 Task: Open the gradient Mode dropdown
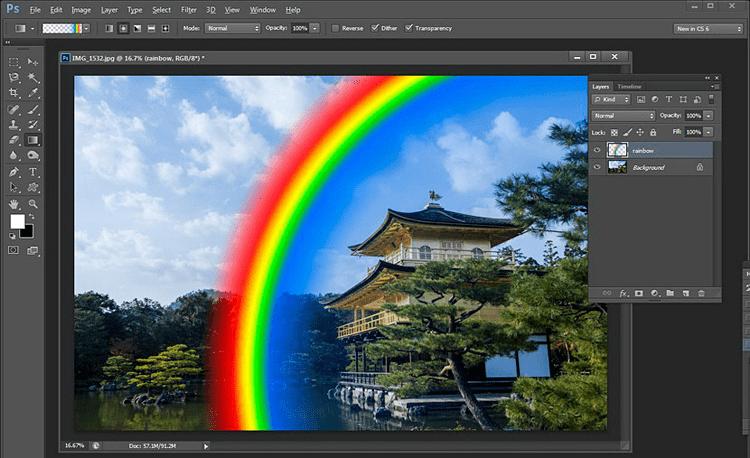(x=233, y=28)
